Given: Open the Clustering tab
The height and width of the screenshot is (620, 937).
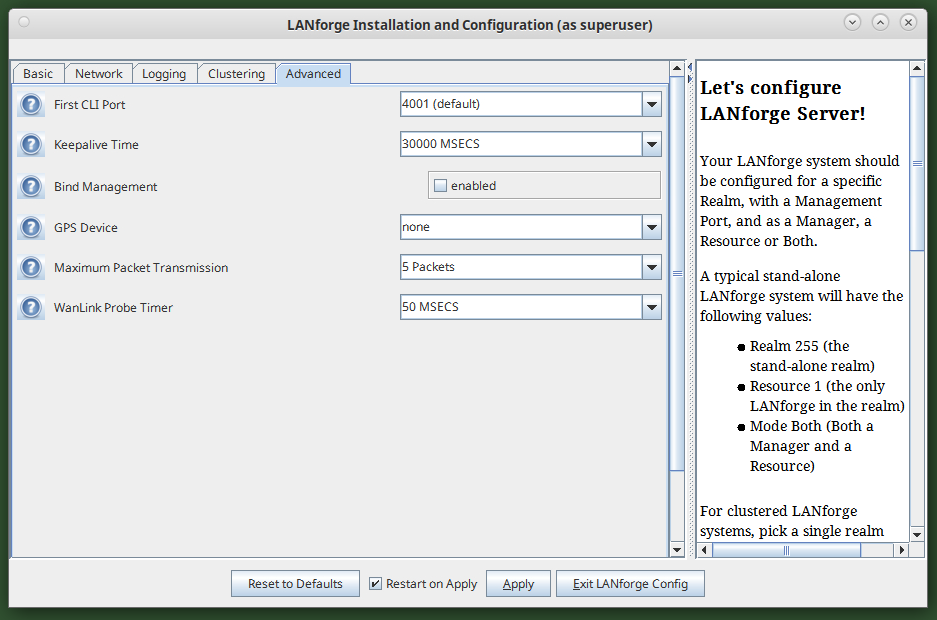Looking at the screenshot, I should pyautogui.click(x=236, y=73).
